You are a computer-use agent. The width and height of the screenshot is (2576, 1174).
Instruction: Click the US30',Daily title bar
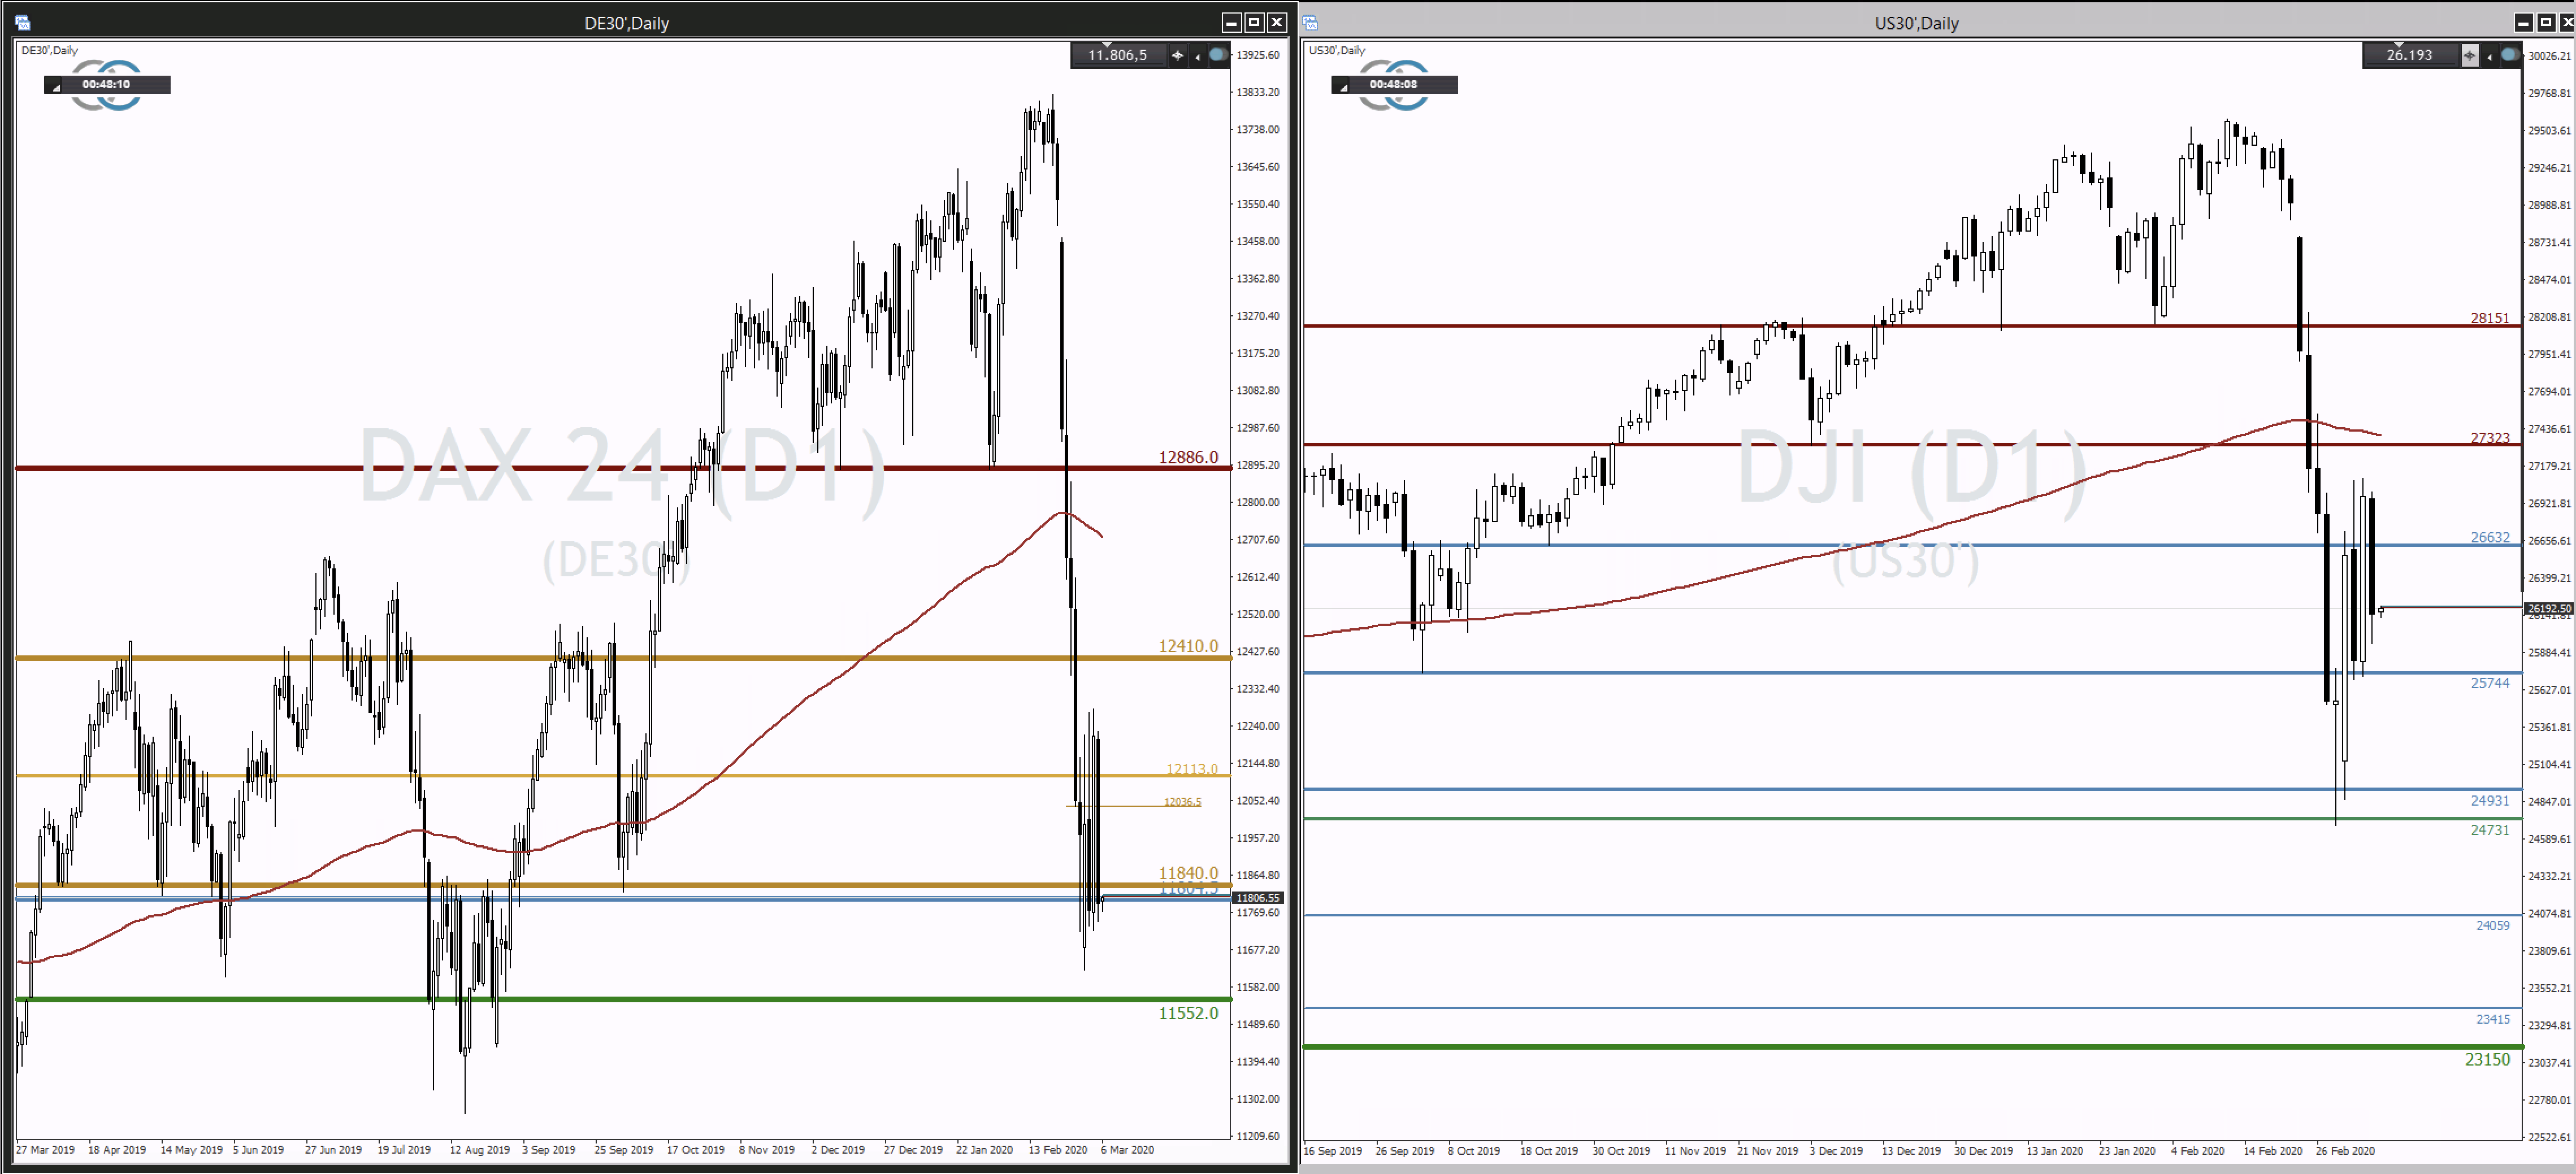pos(1916,23)
